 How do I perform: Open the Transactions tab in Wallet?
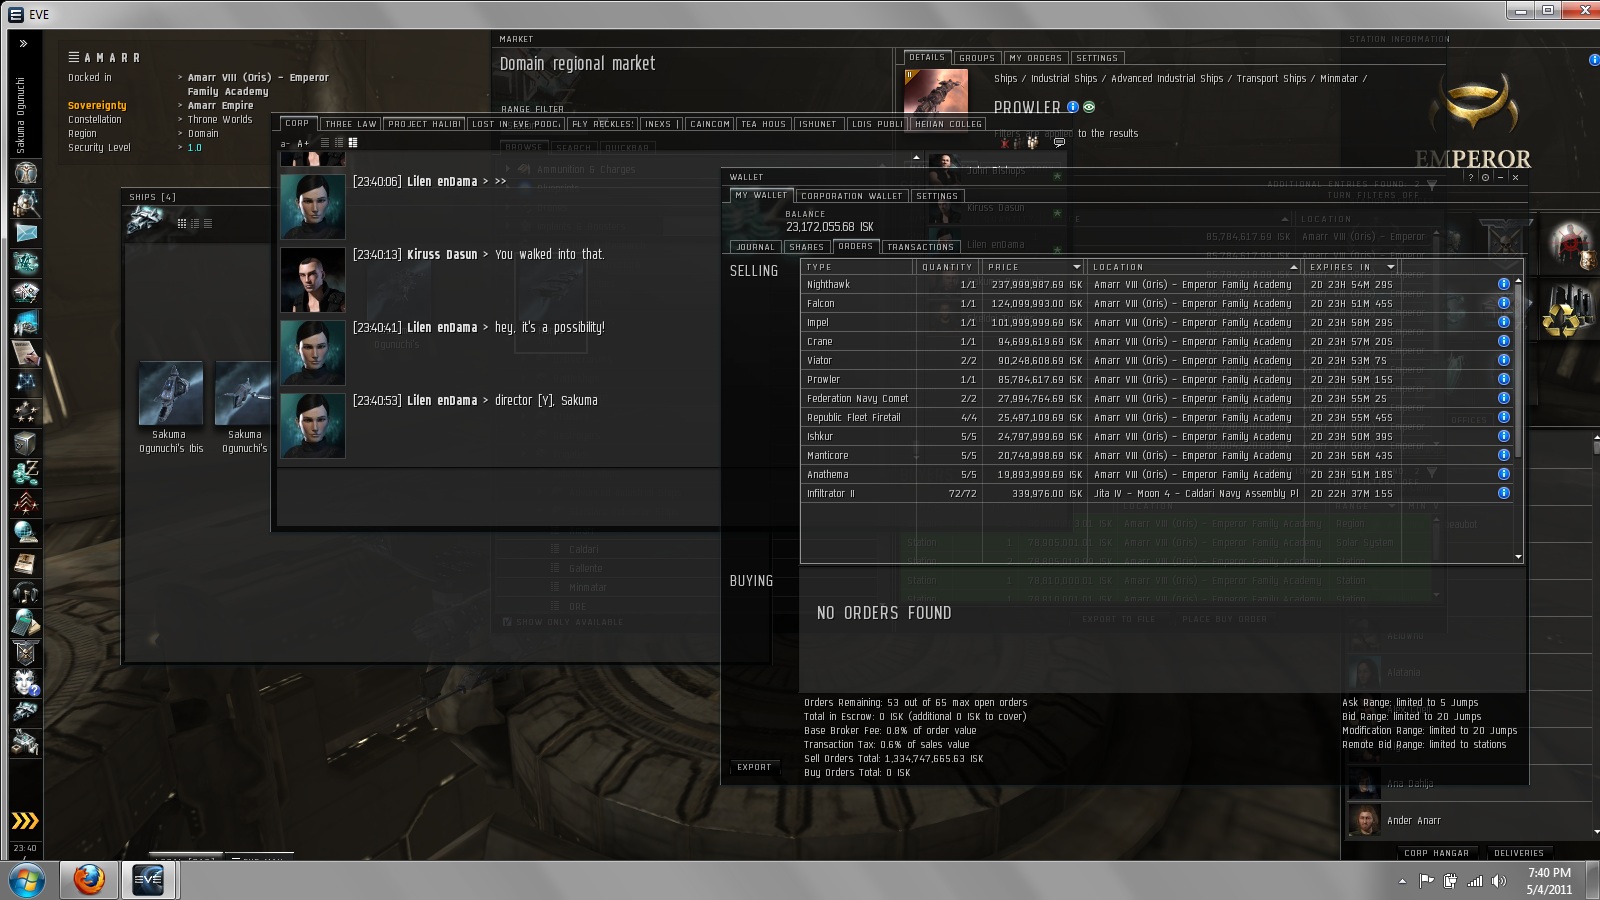[x=920, y=247]
